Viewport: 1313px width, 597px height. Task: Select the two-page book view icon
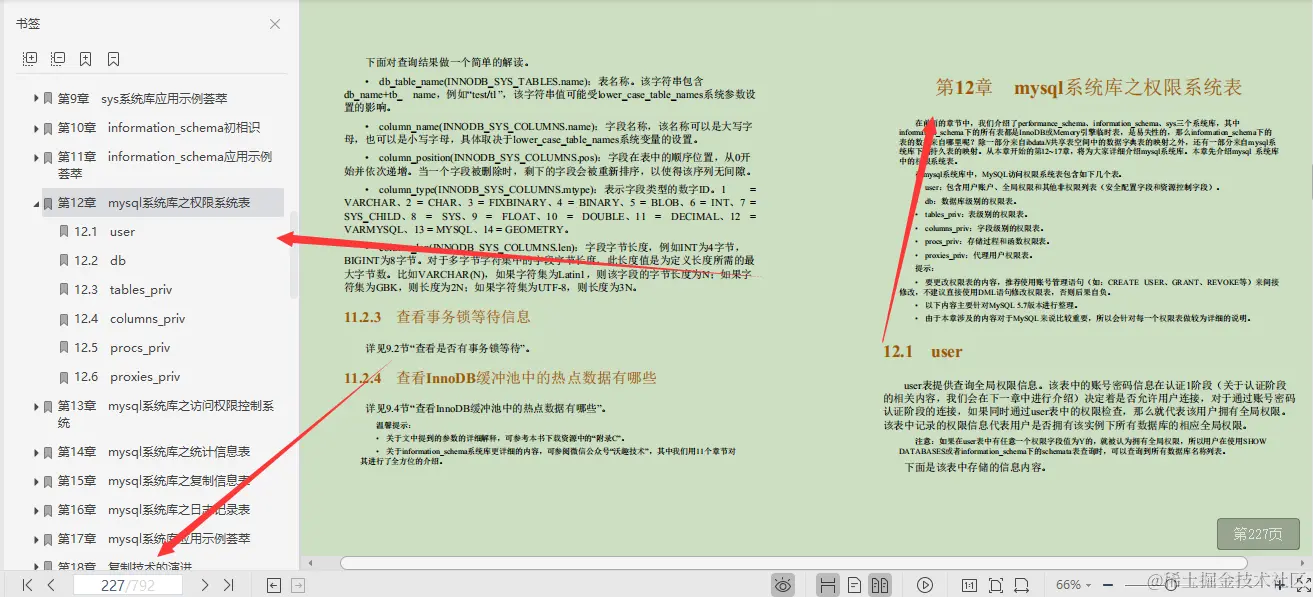[879, 584]
